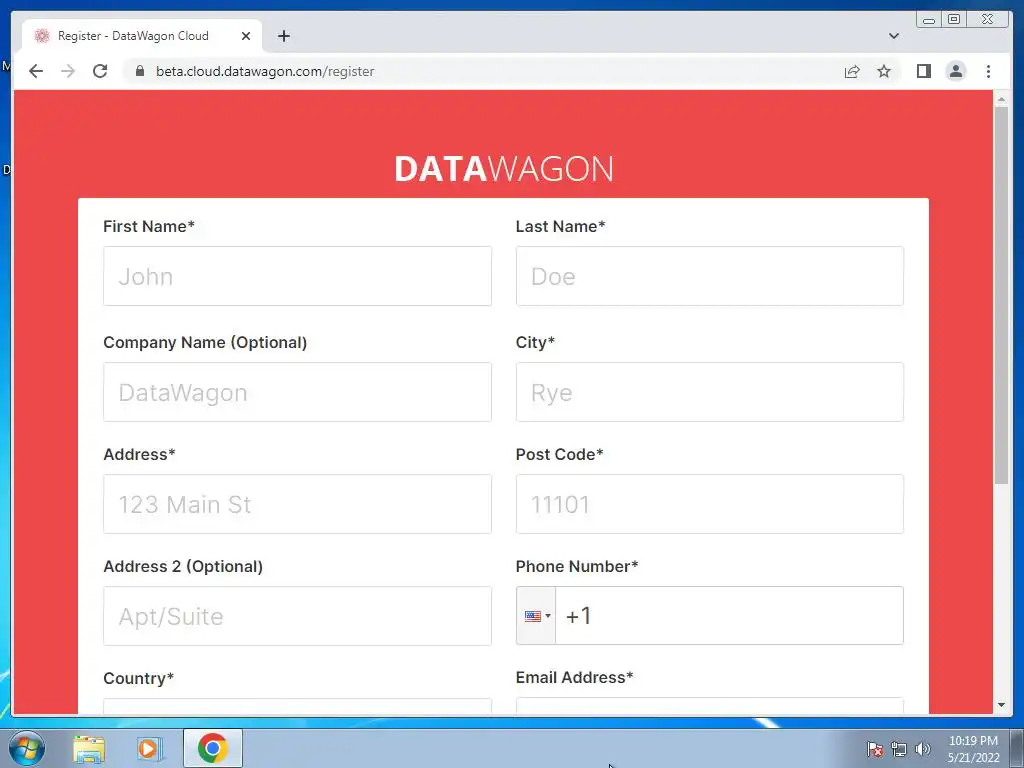The height and width of the screenshot is (768, 1024).
Task: View site security lock info
Action: click(x=139, y=71)
